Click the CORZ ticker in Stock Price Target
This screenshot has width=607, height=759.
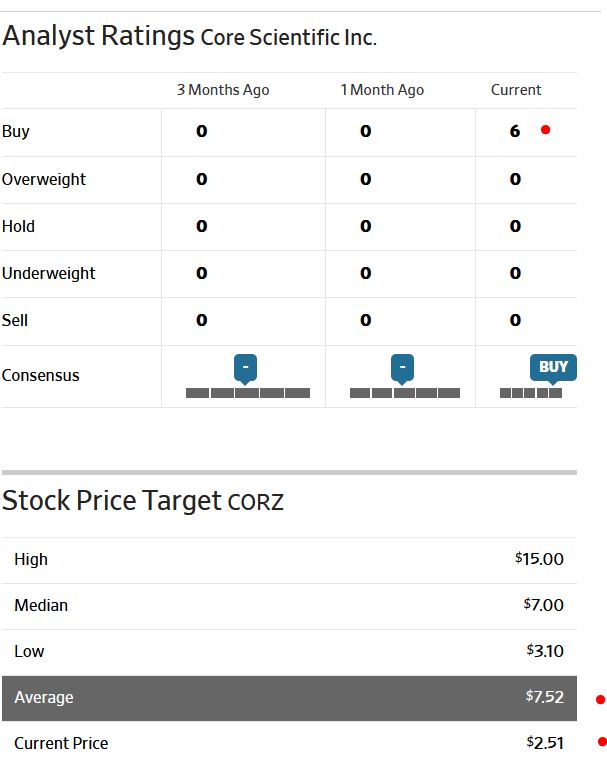[x=256, y=502]
